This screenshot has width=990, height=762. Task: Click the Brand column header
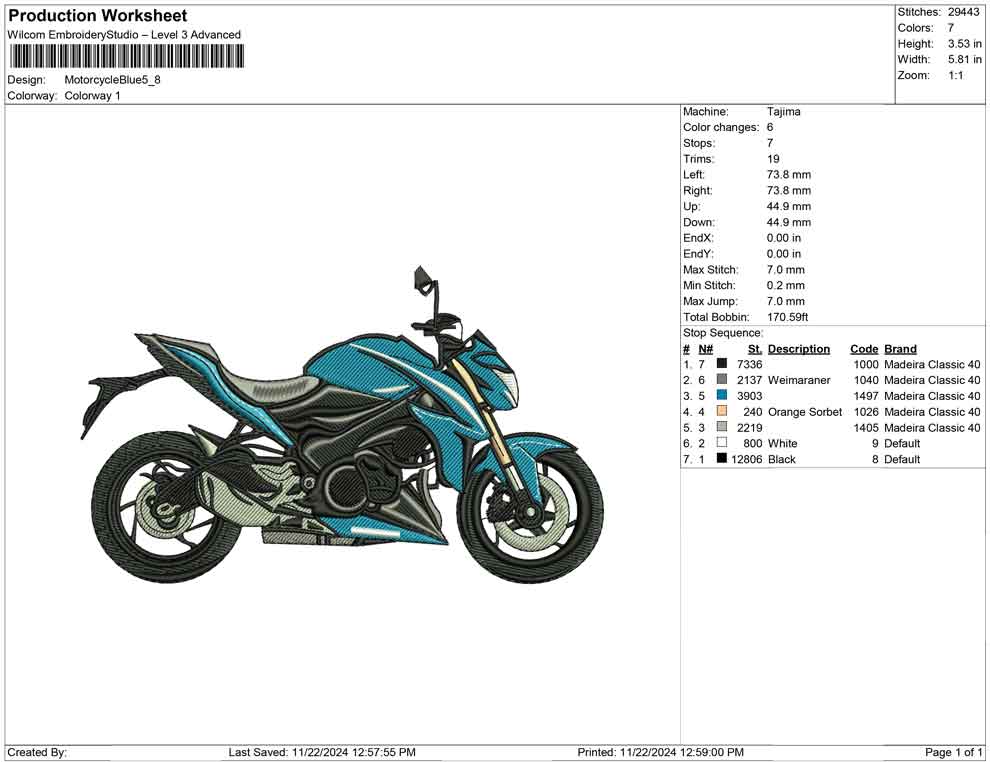tap(899, 348)
